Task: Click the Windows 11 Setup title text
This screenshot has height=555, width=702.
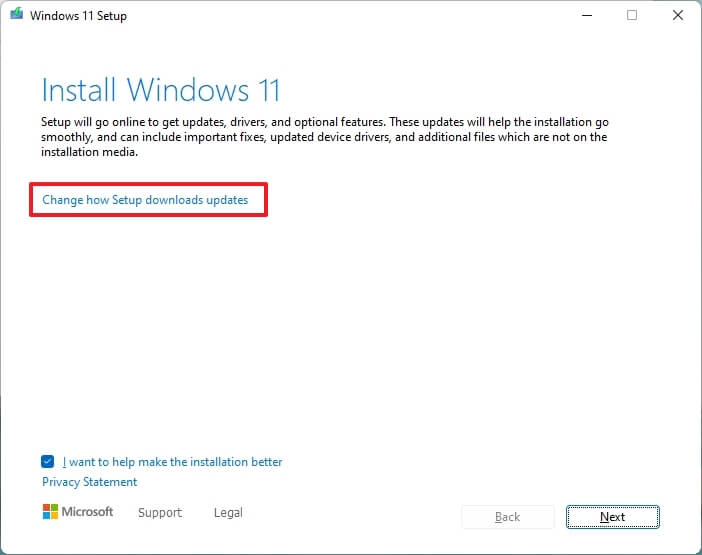Action: (78, 16)
